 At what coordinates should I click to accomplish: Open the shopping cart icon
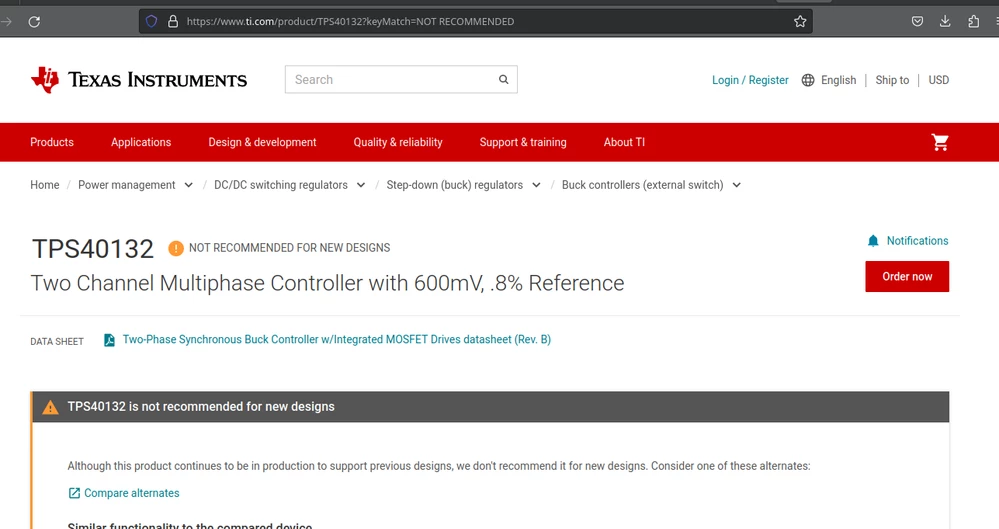point(940,142)
